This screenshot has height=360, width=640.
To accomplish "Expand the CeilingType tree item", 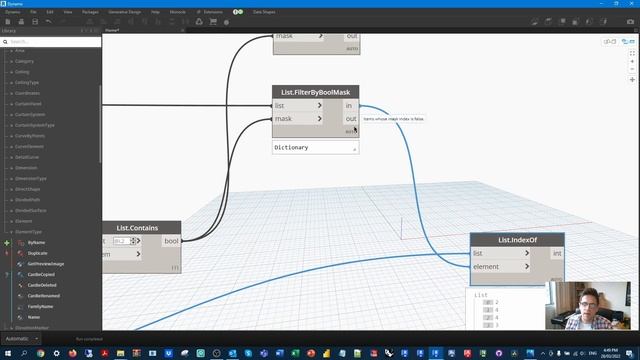I will tap(27, 82).
